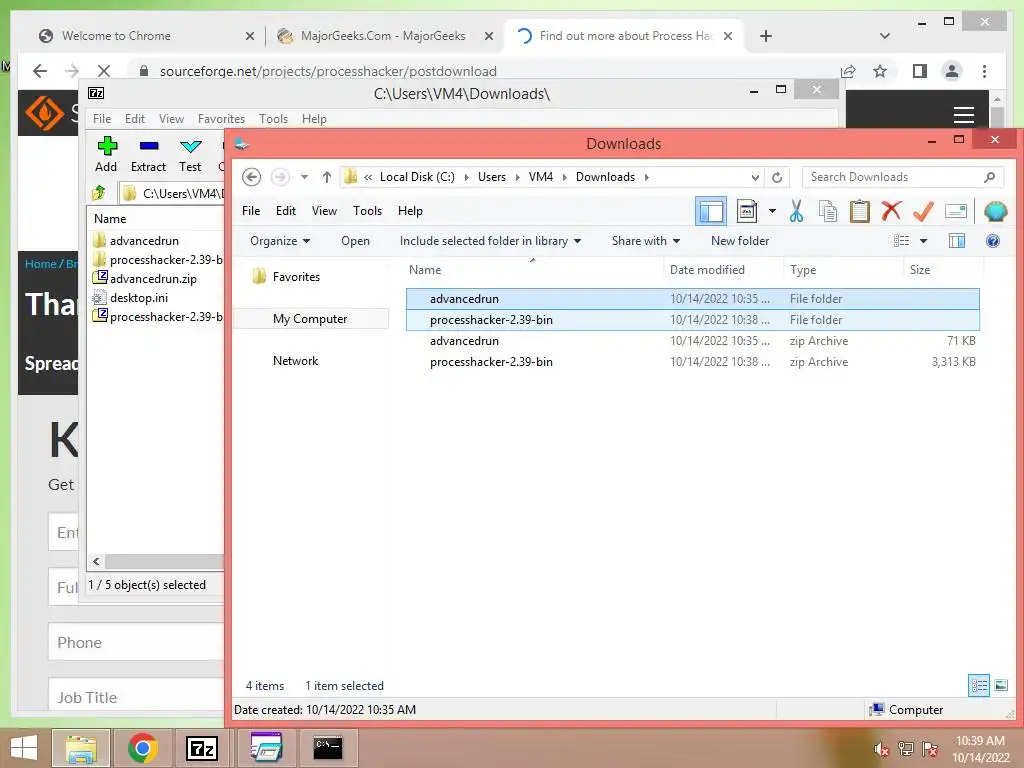1024x768 pixels.
Task: Select the processhacker-2.39-bin zip Archive file
Action: point(693,362)
